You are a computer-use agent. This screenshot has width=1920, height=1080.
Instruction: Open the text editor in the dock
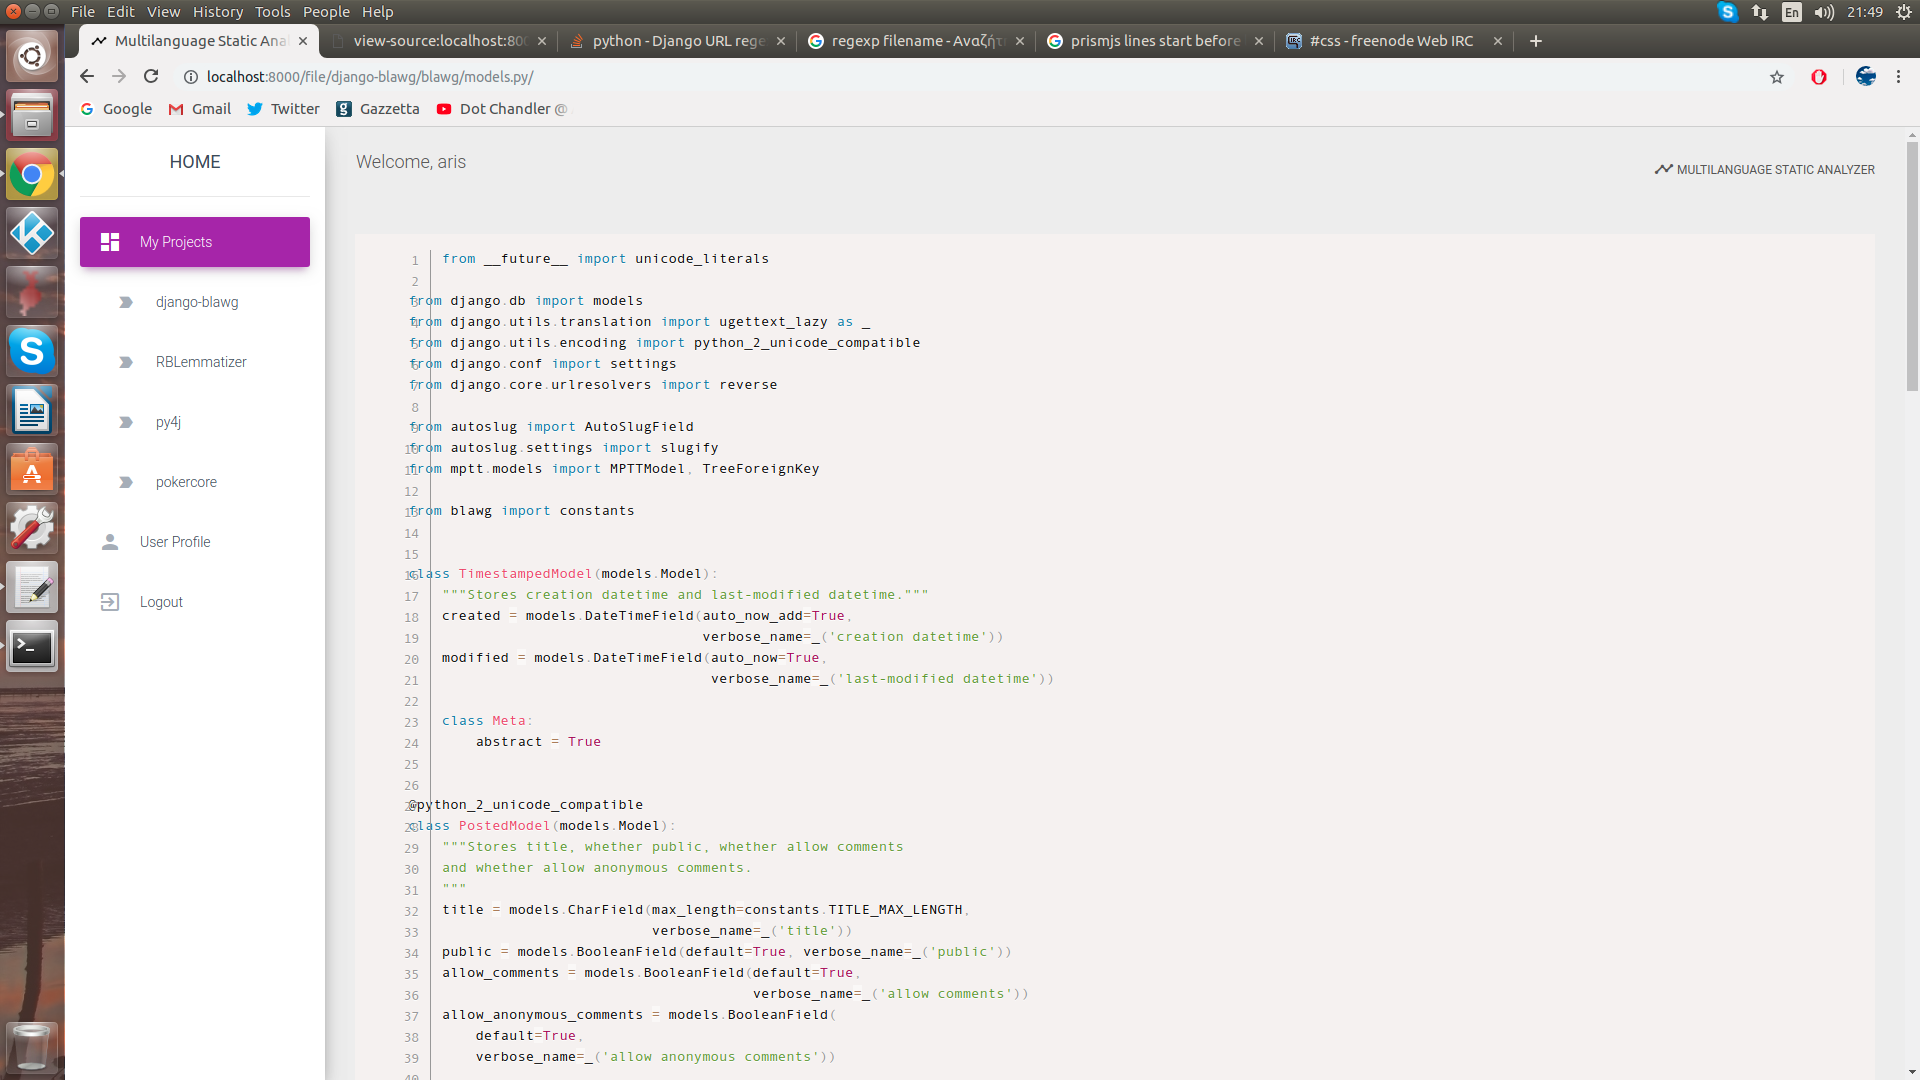pyautogui.click(x=32, y=587)
